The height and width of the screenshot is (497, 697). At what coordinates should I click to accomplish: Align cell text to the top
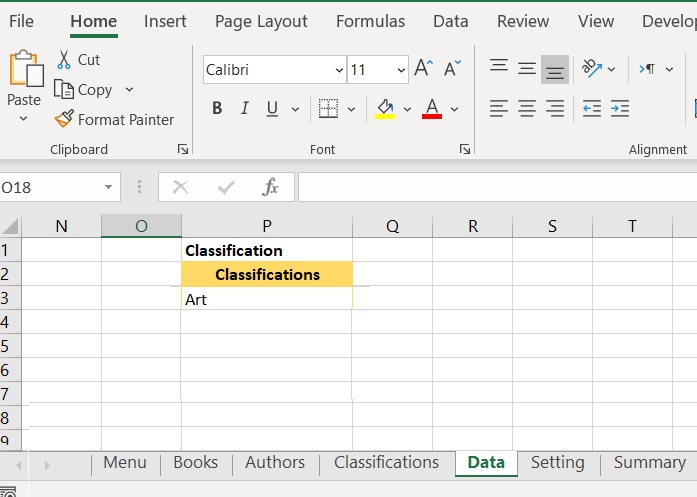point(499,68)
